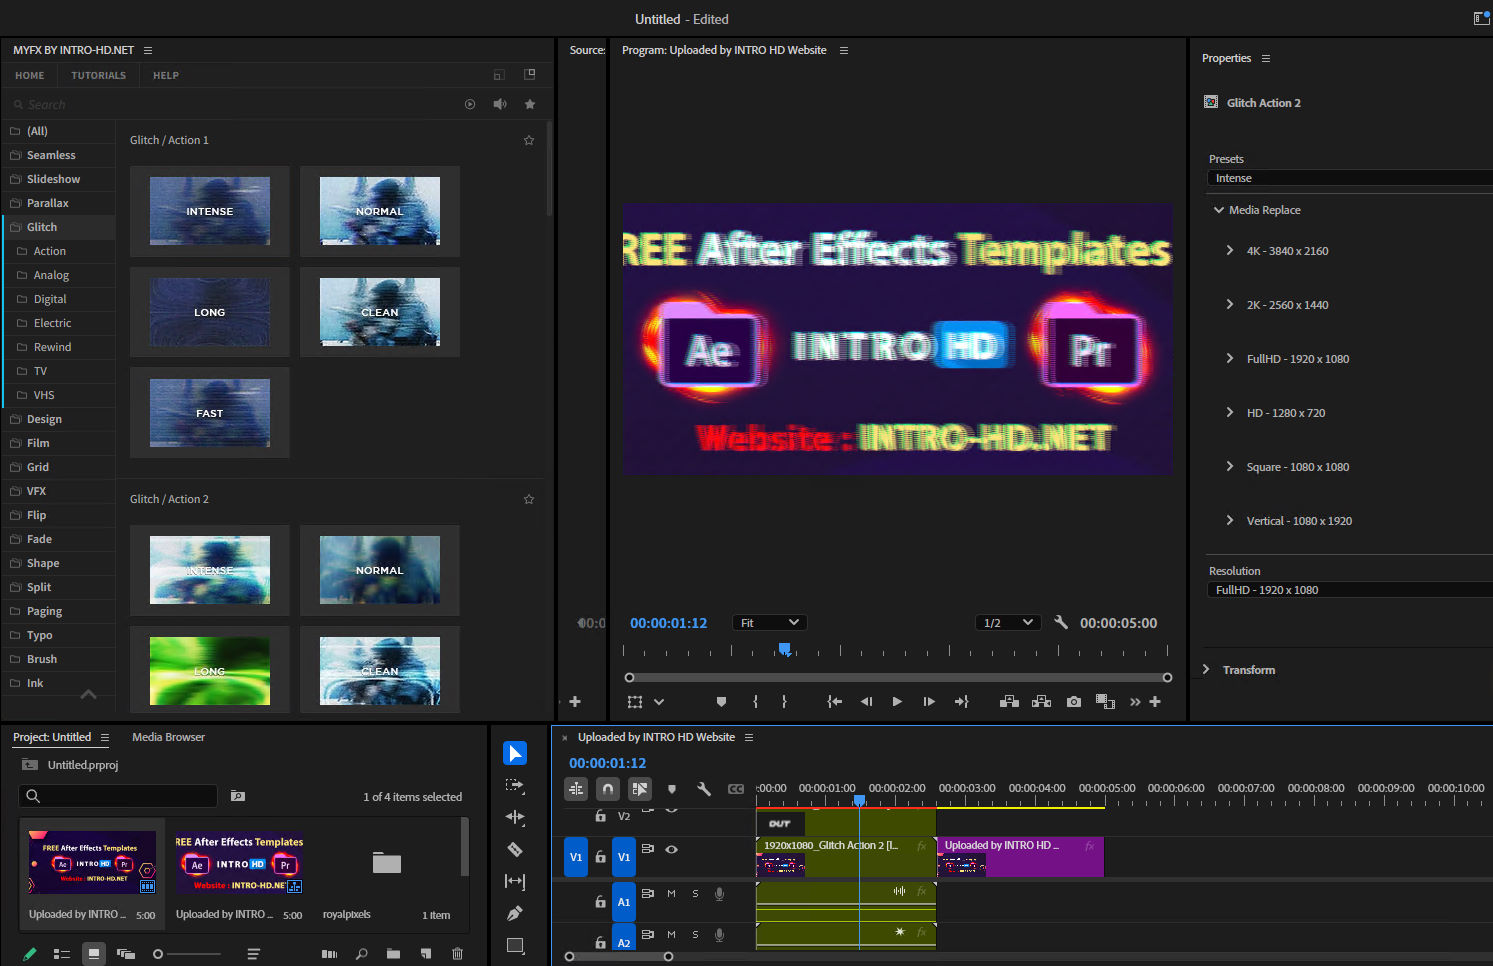The height and width of the screenshot is (966, 1493).
Task: Select the Slideshow category folder
Action: point(58,179)
